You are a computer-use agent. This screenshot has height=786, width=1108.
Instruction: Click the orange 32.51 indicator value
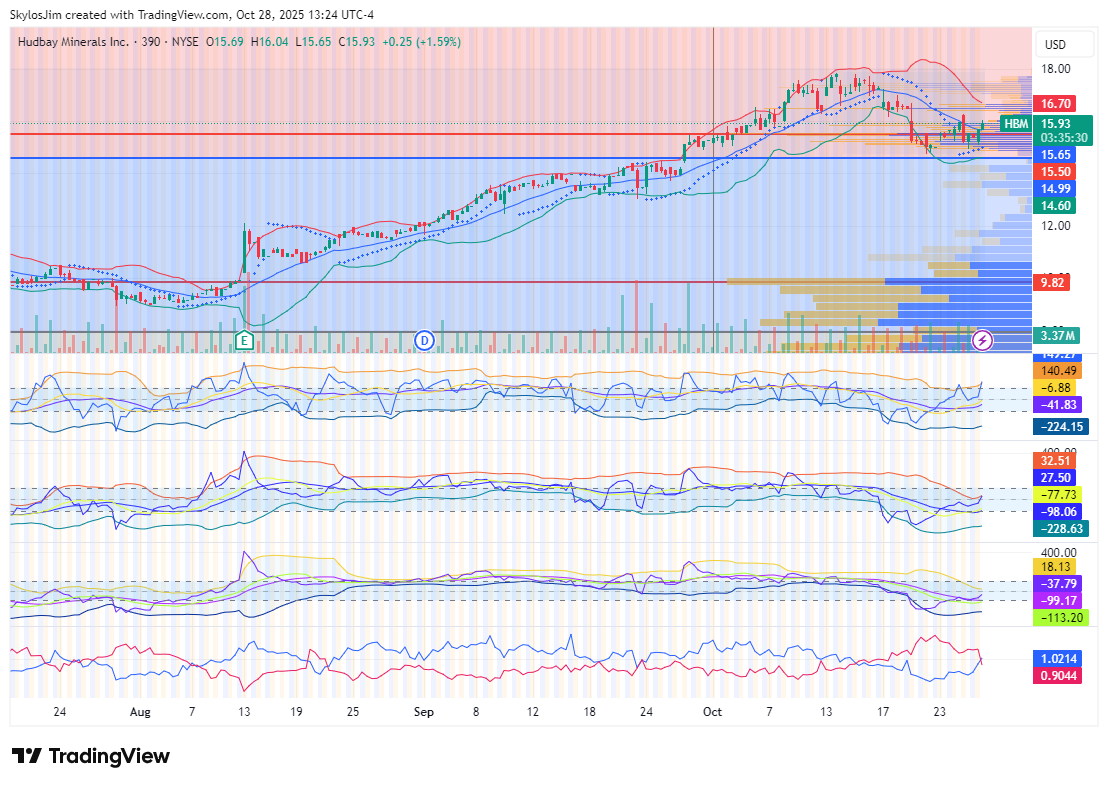(x=1054, y=461)
